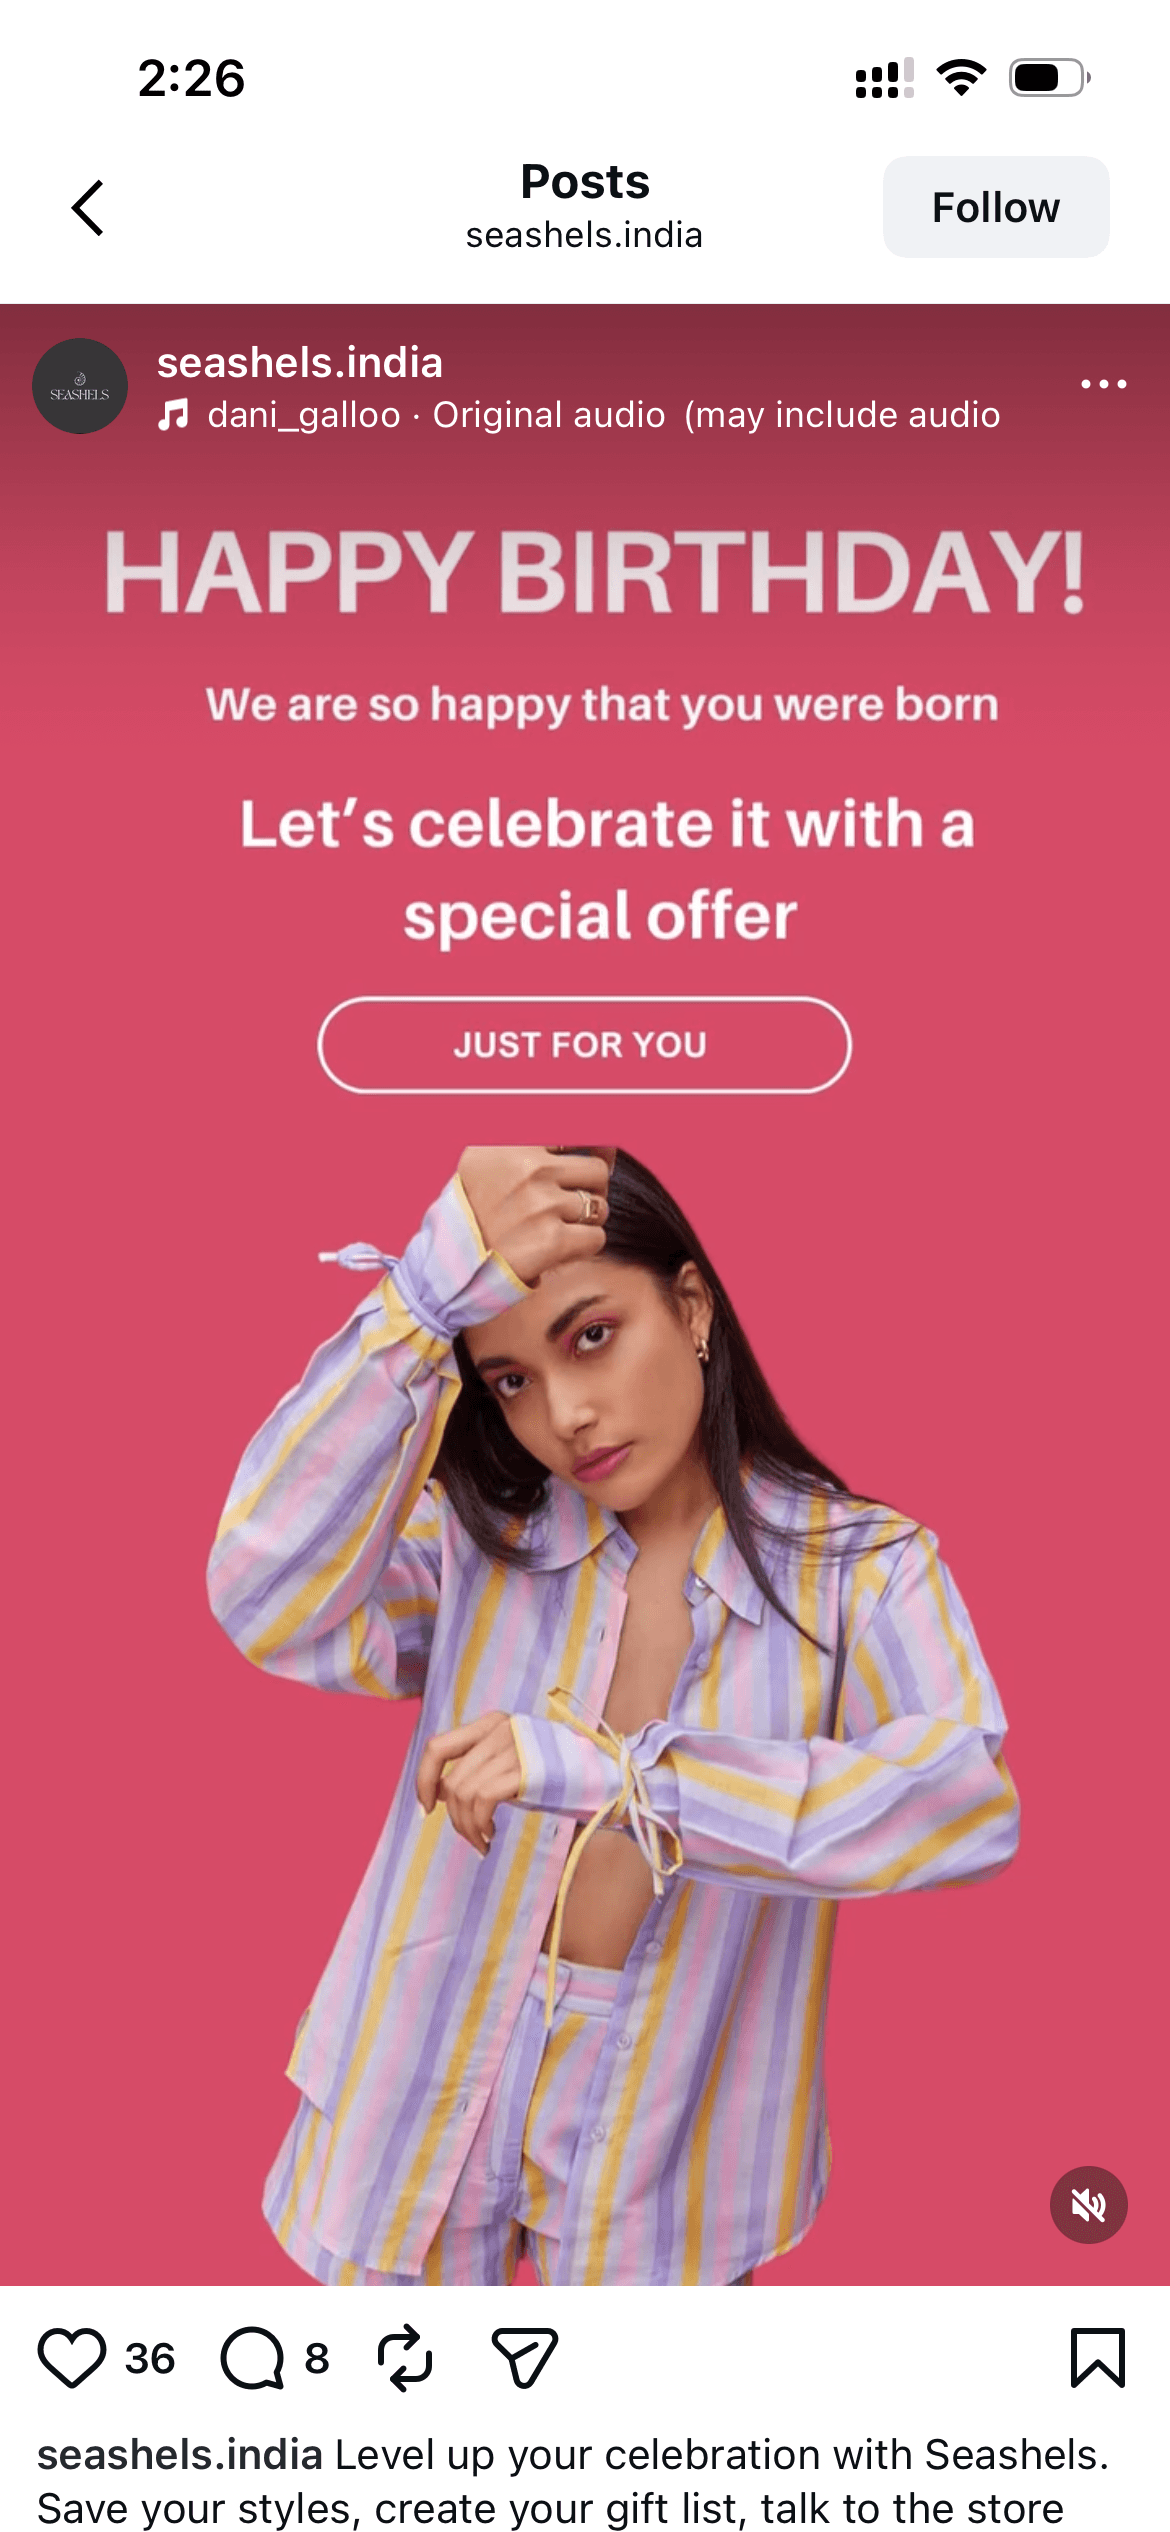Tap the JUST FOR YOU banner button

tap(584, 1044)
